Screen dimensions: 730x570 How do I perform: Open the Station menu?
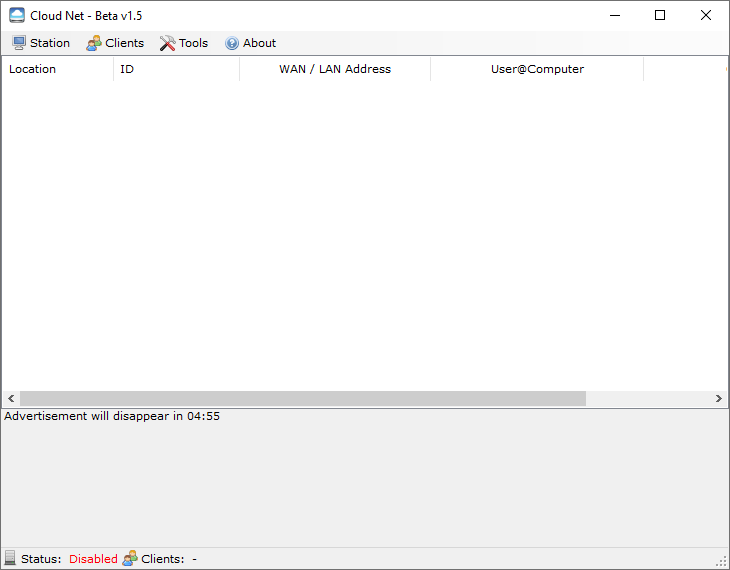click(x=41, y=43)
